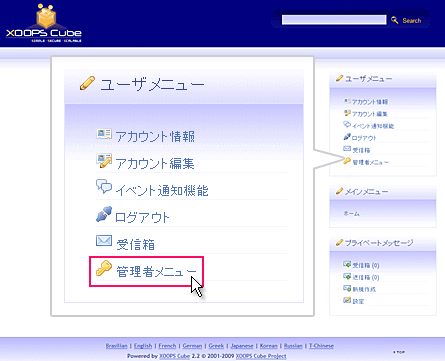Switch language to German in footer

[x=192, y=346]
